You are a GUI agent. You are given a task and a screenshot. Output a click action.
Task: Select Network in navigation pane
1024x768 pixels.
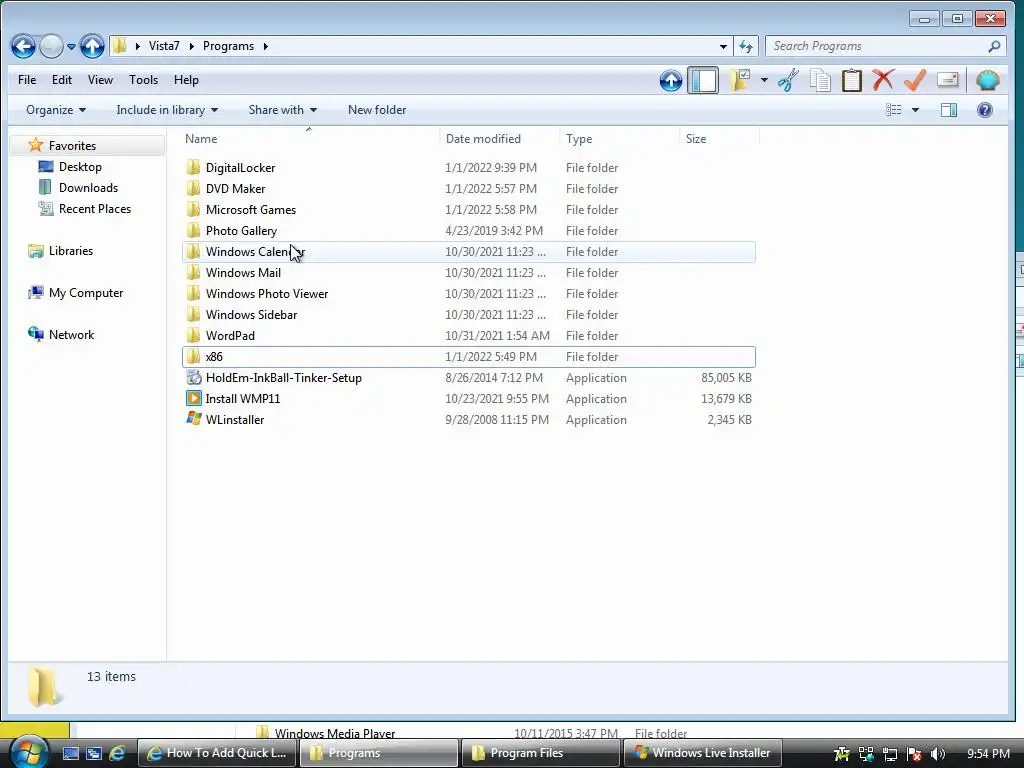click(x=71, y=334)
